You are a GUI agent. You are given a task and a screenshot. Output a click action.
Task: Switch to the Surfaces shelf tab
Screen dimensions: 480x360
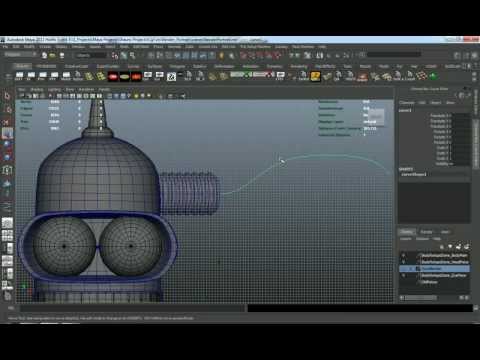155,66
